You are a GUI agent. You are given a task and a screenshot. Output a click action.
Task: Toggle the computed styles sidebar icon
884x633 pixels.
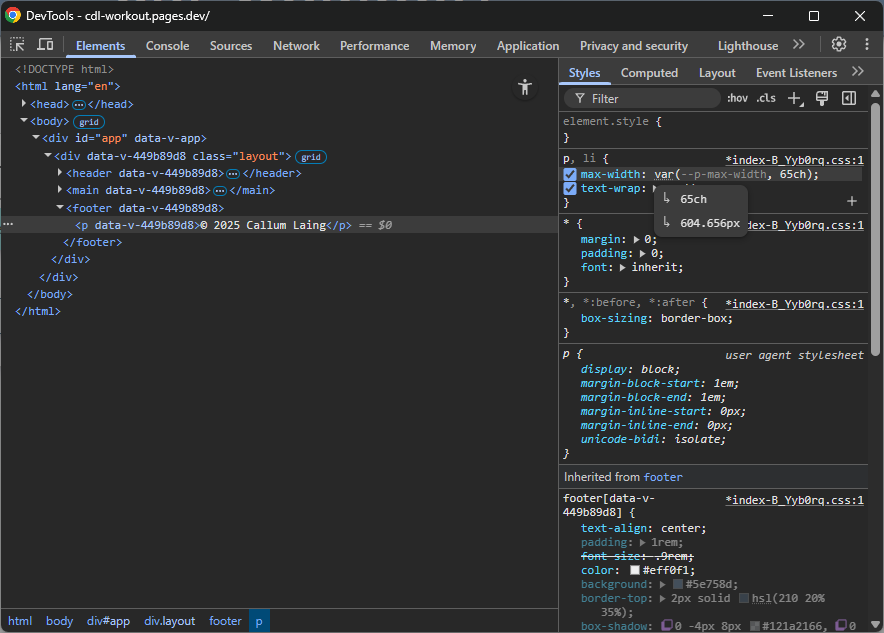point(849,98)
